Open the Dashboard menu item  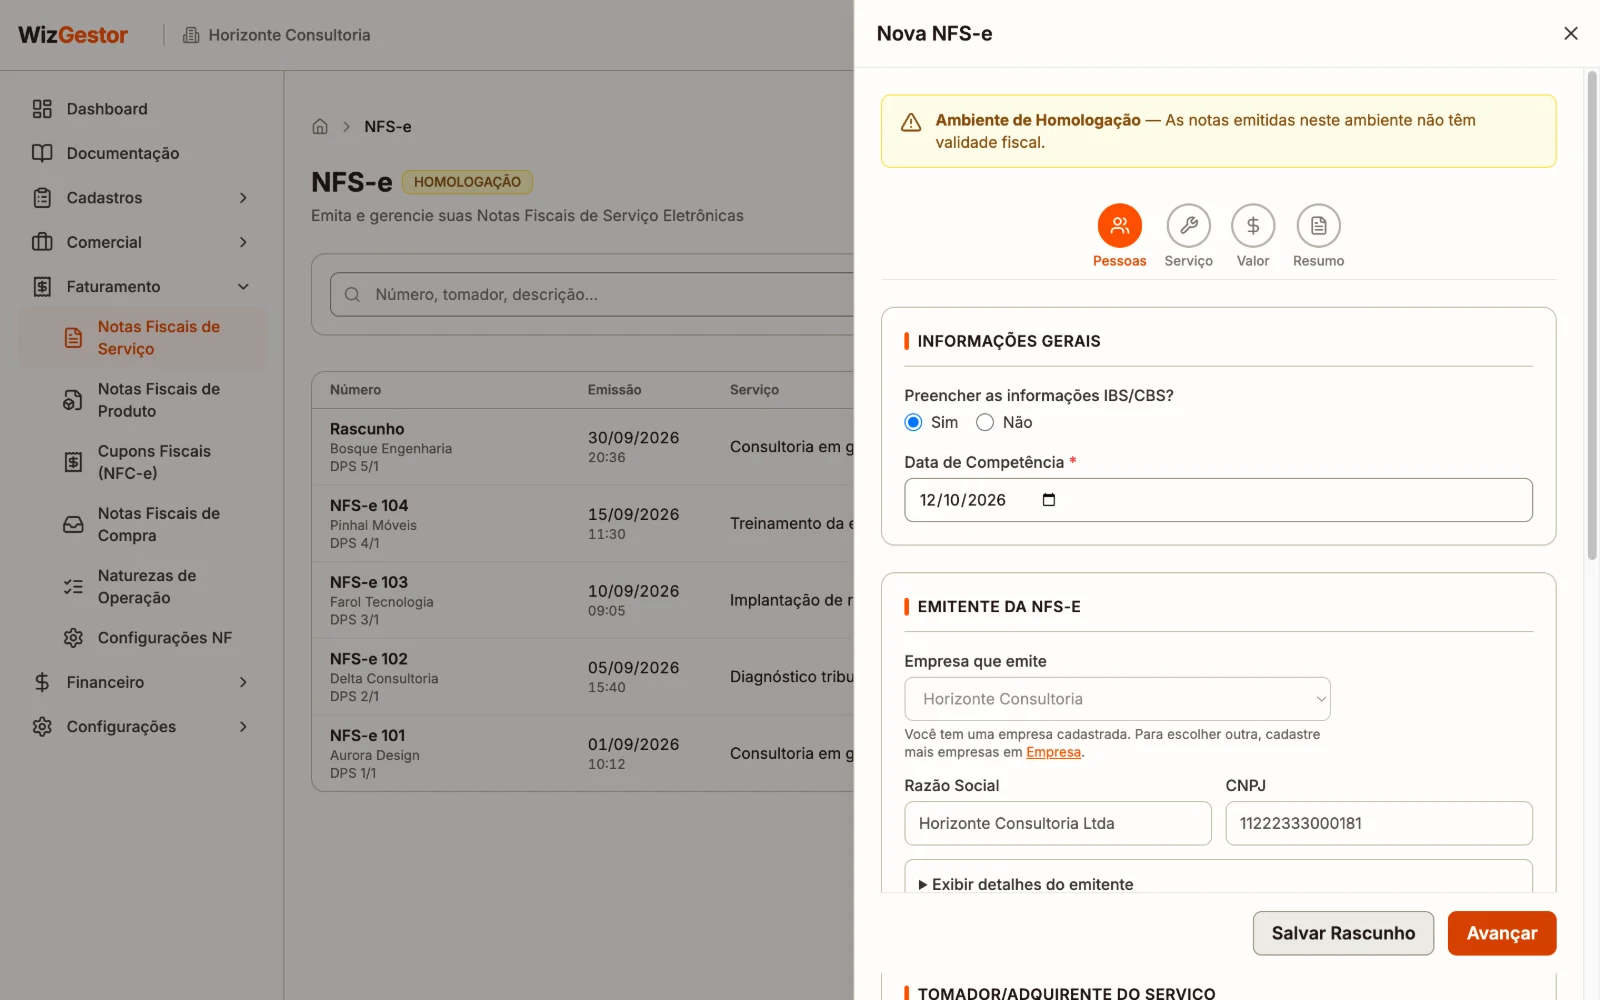pyautogui.click(x=142, y=109)
